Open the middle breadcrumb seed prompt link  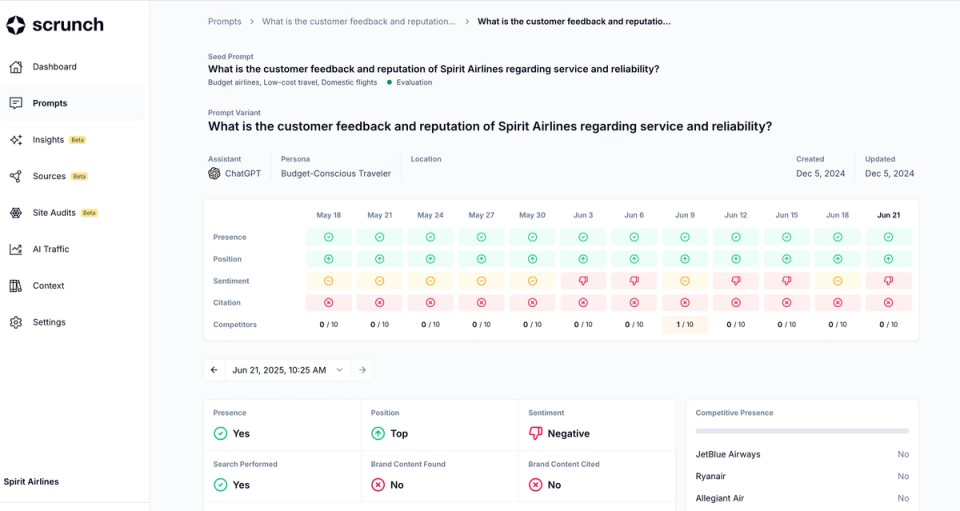point(359,21)
